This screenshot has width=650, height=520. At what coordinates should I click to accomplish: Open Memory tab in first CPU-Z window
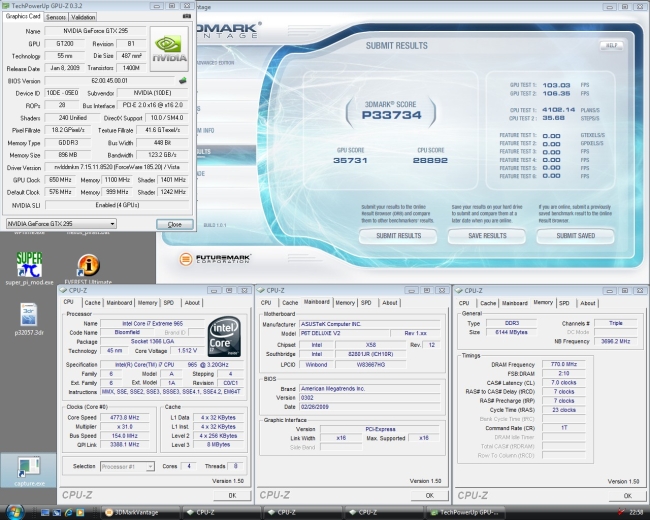tap(148, 303)
